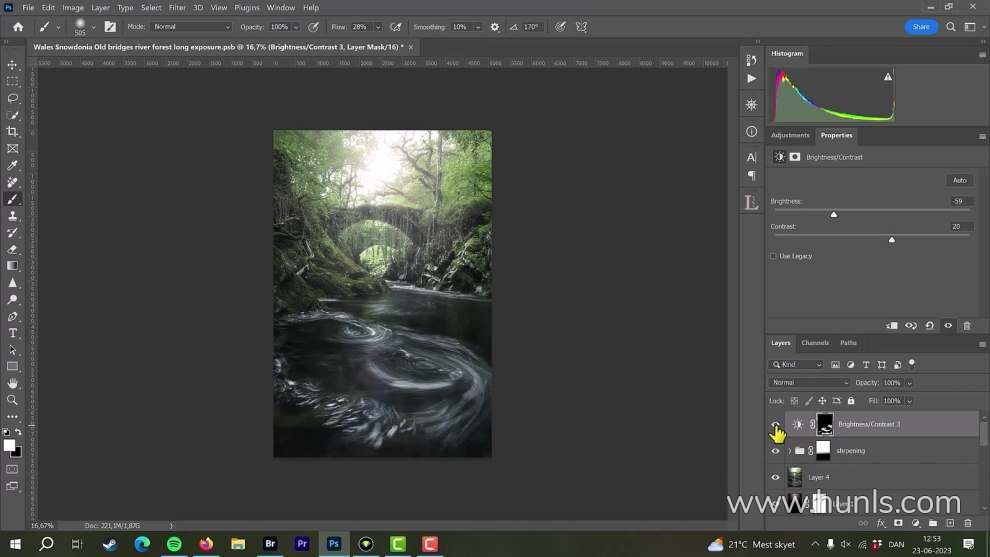Open Spotify from the taskbar
990x557 pixels.
[x=174, y=544]
